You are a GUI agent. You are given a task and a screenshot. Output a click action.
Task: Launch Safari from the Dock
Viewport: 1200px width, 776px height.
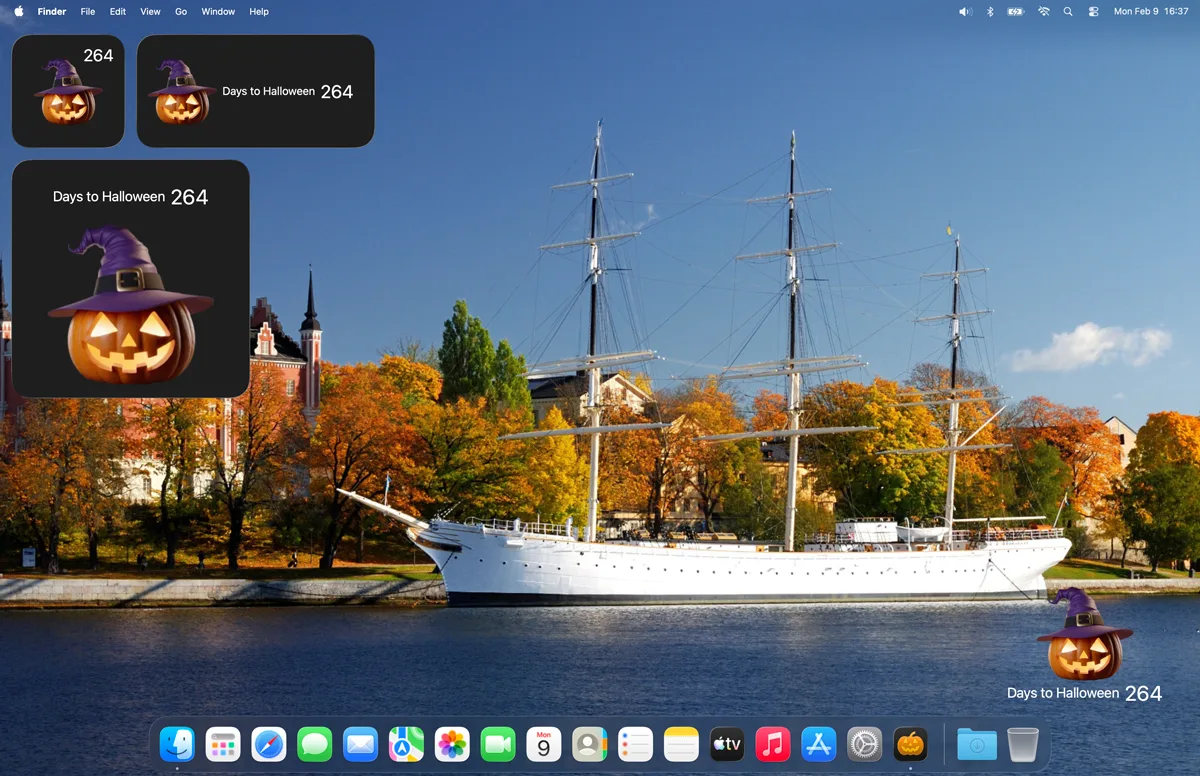click(x=269, y=744)
